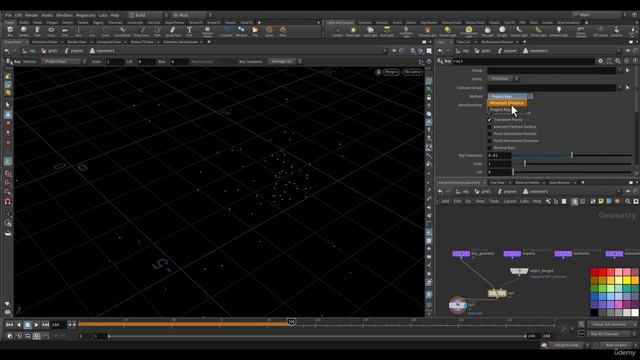Viewport: 640px width, 360px height.
Task: Choose Project Rays option in dropdown list
Action: coord(501,109)
